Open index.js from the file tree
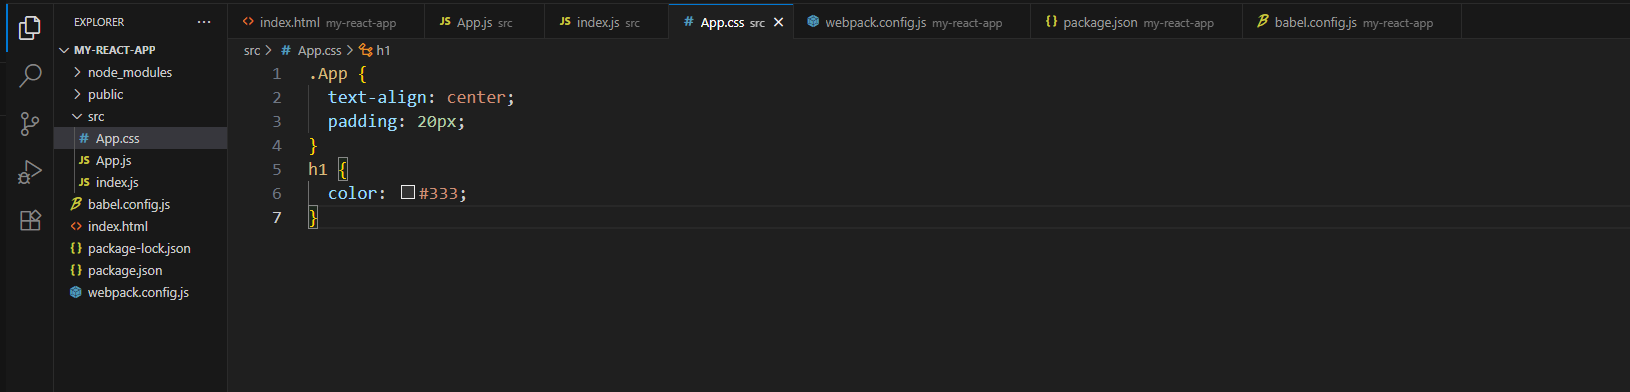This screenshot has height=392, width=1630. (140, 182)
